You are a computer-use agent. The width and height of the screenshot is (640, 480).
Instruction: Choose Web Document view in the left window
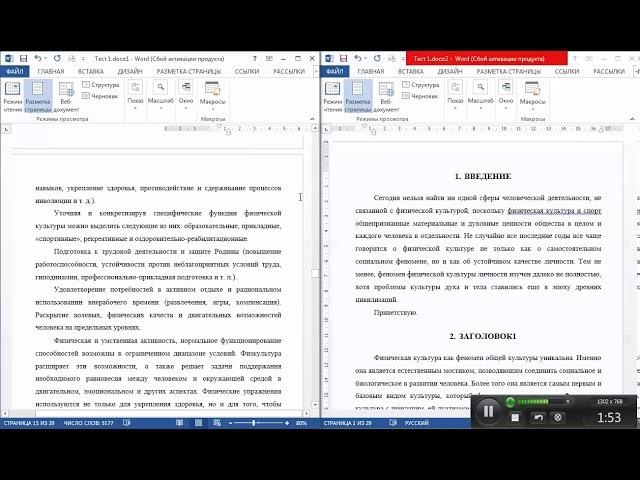[66, 96]
